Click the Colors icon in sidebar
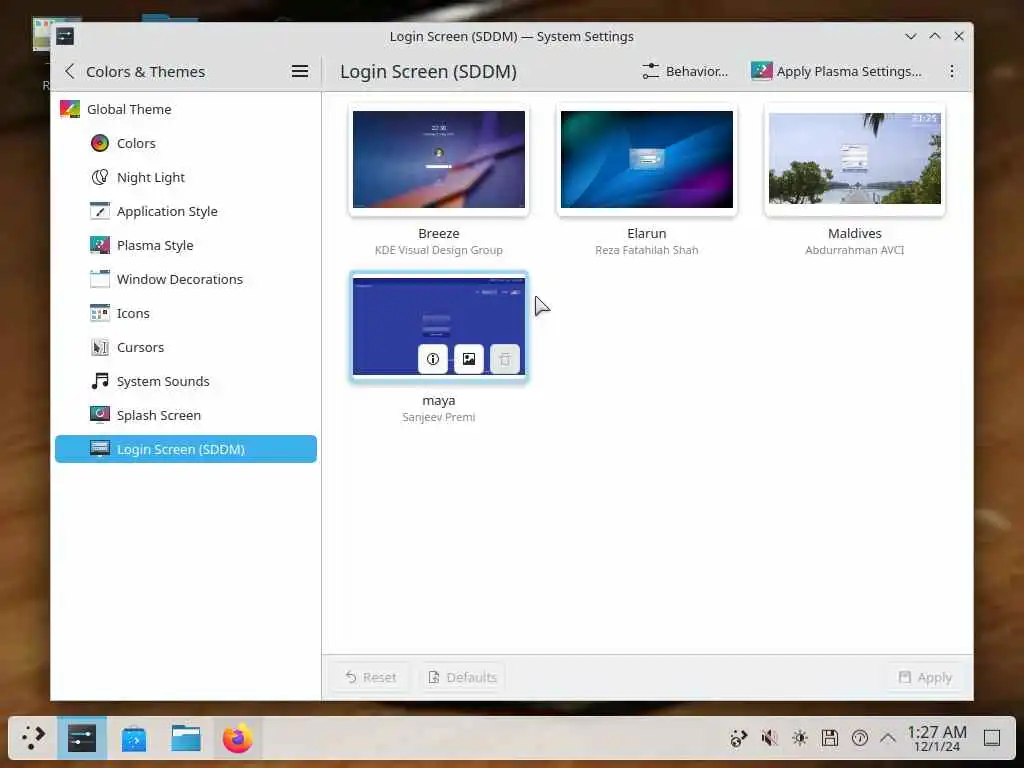Image resolution: width=1024 pixels, height=768 pixels. pos(100,143)
